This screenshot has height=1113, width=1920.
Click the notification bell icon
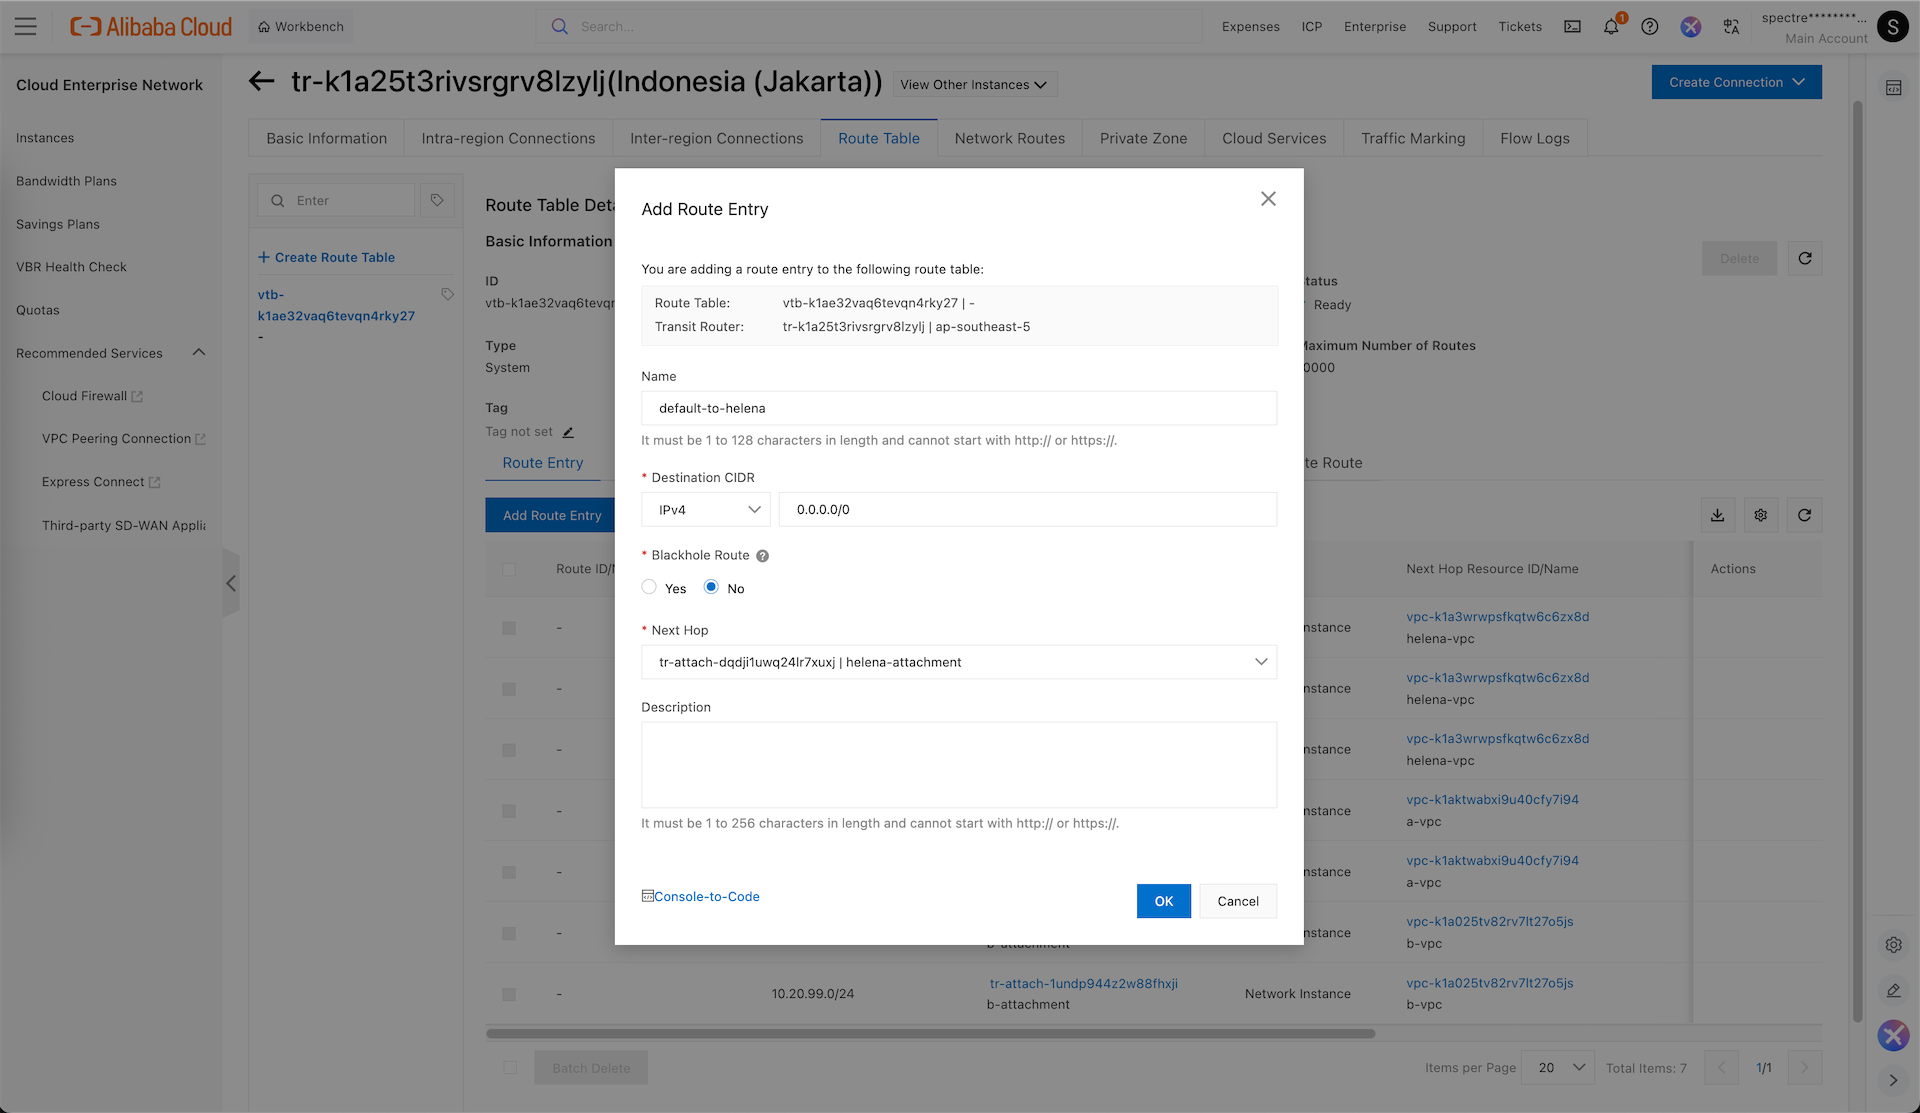(1610, 27)
